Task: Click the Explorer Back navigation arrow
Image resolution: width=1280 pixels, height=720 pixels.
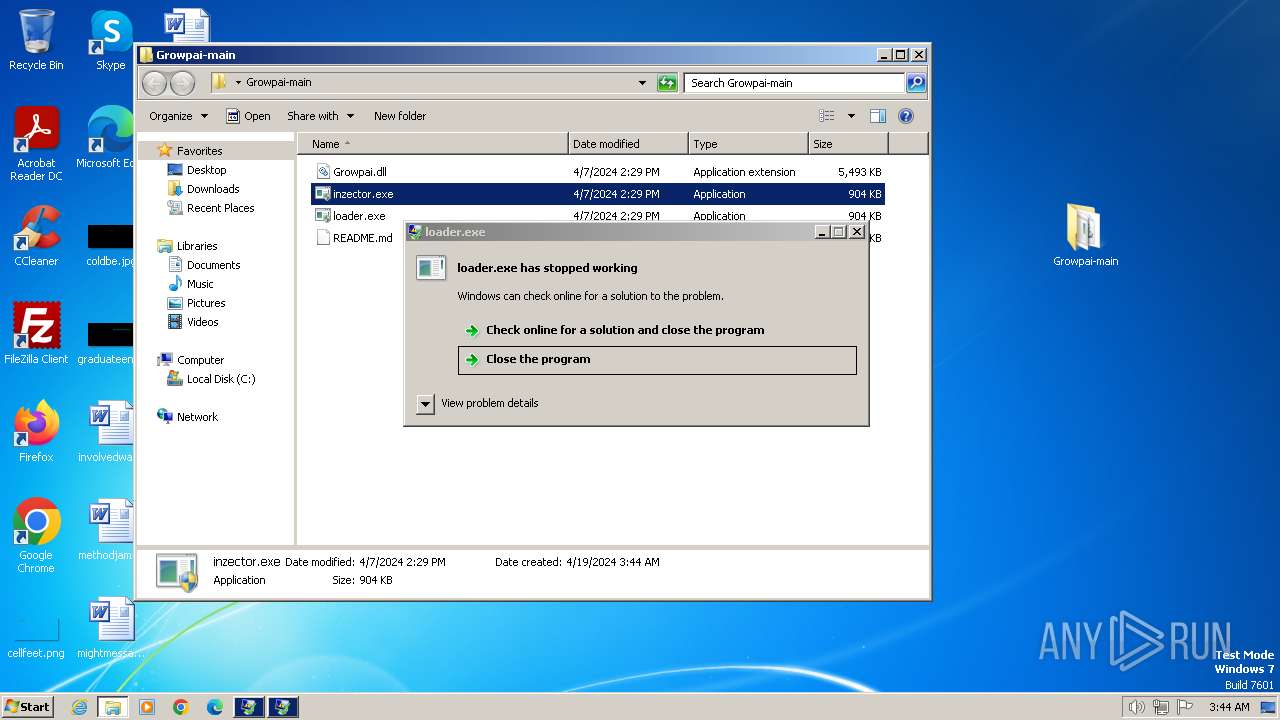Action: click(x=154, y=83)
